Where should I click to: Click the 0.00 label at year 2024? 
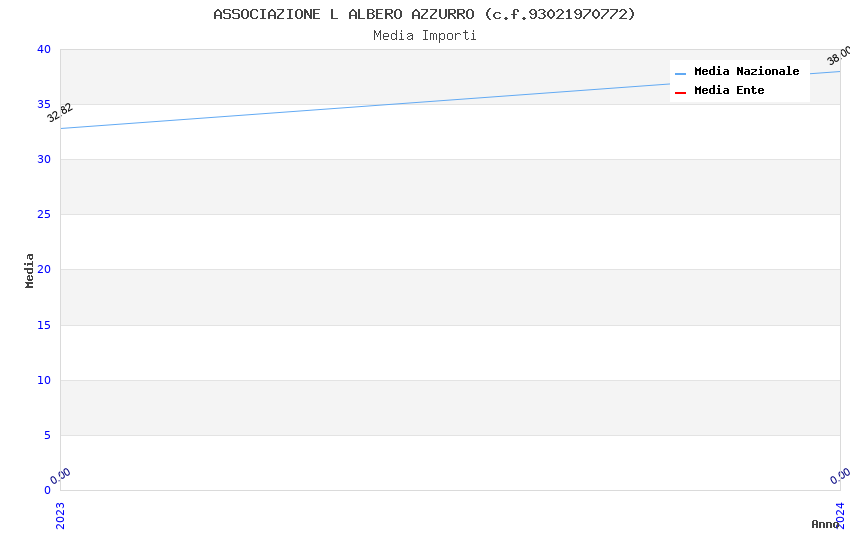point(840,476)
